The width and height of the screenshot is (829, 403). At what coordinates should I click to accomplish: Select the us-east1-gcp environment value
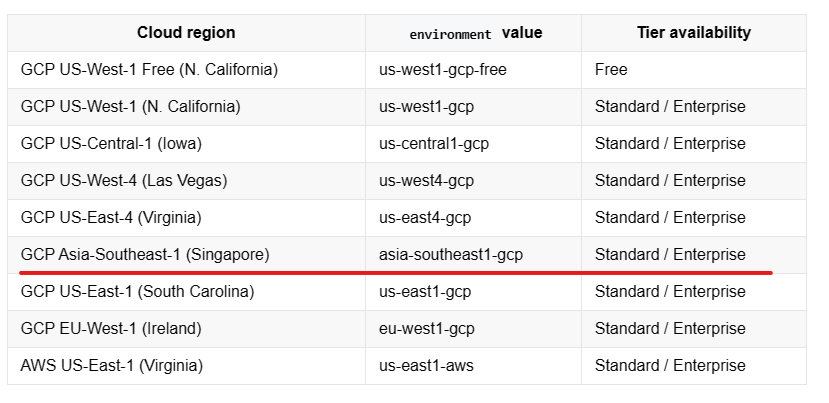tap(425, 292)
